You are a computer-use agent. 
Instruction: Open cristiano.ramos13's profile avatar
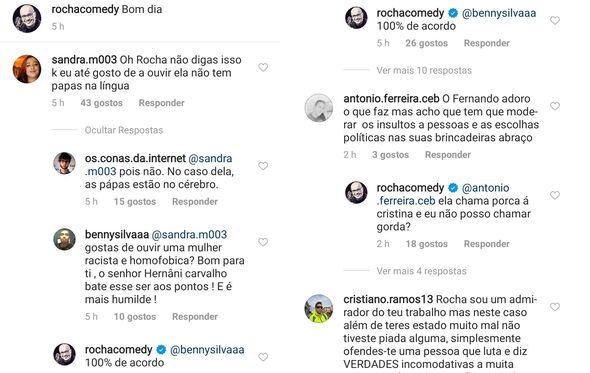[x=319, y=309]
